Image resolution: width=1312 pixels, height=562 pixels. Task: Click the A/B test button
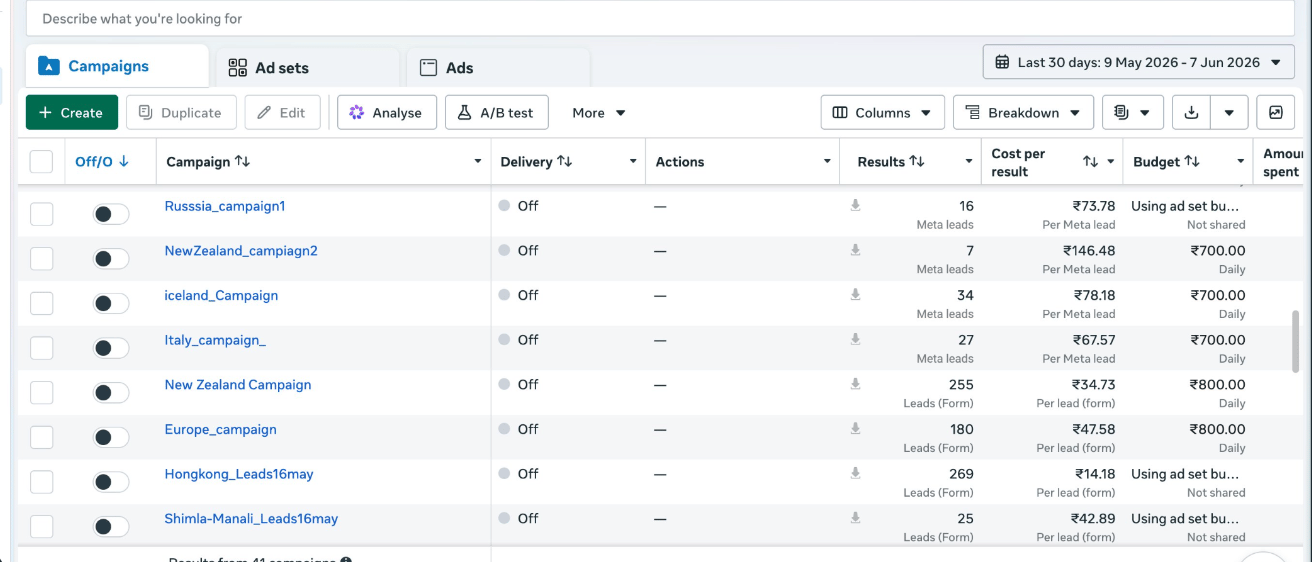click(x=497, y=113)
